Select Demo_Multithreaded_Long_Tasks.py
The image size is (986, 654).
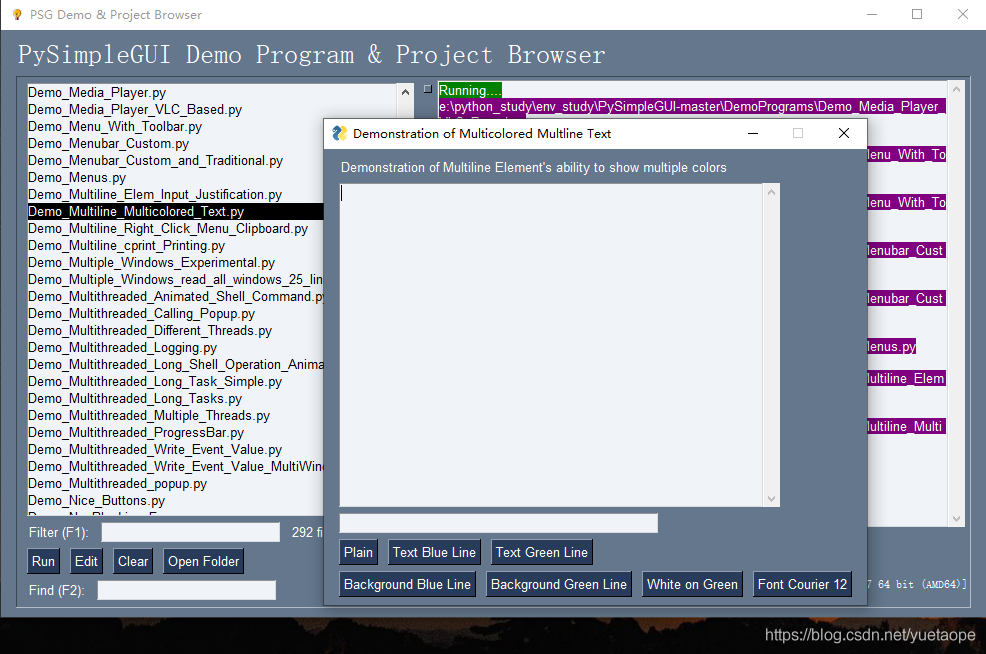coord(135,398)
